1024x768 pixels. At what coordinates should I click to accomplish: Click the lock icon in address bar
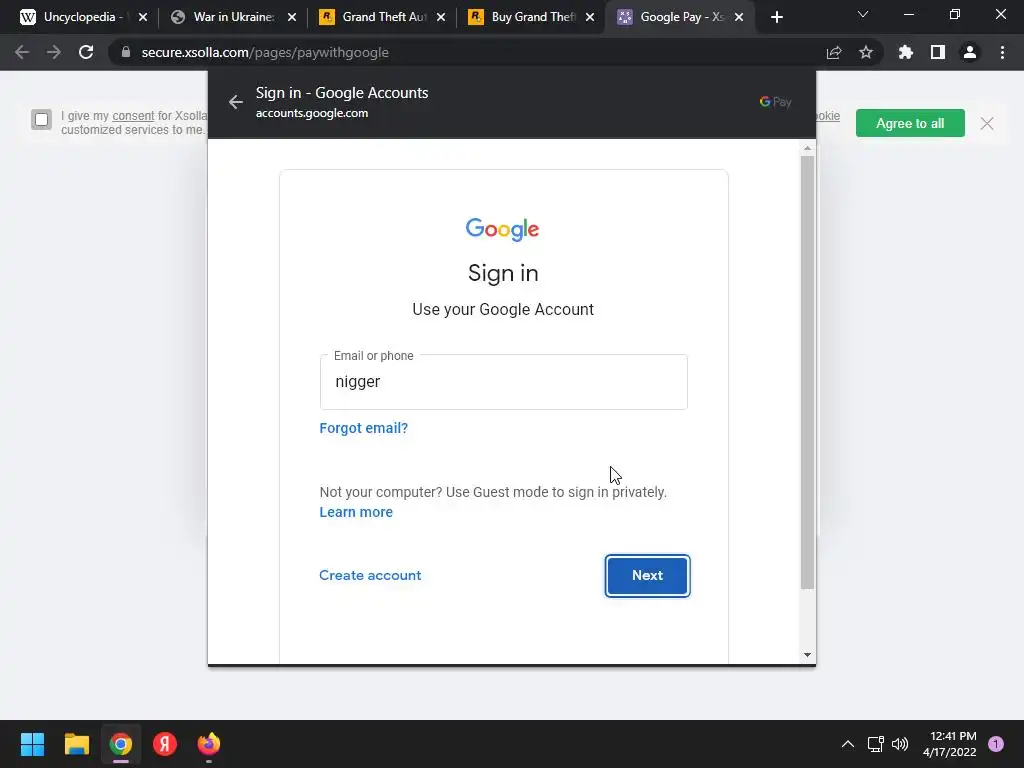(x=125, y=52)
